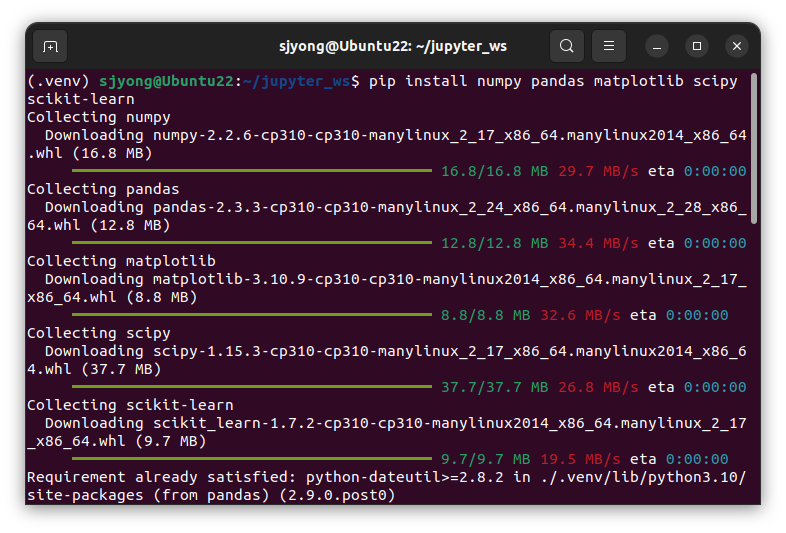Click the 'pip install' command text
The image size is (786, 533).
point(418,81)
